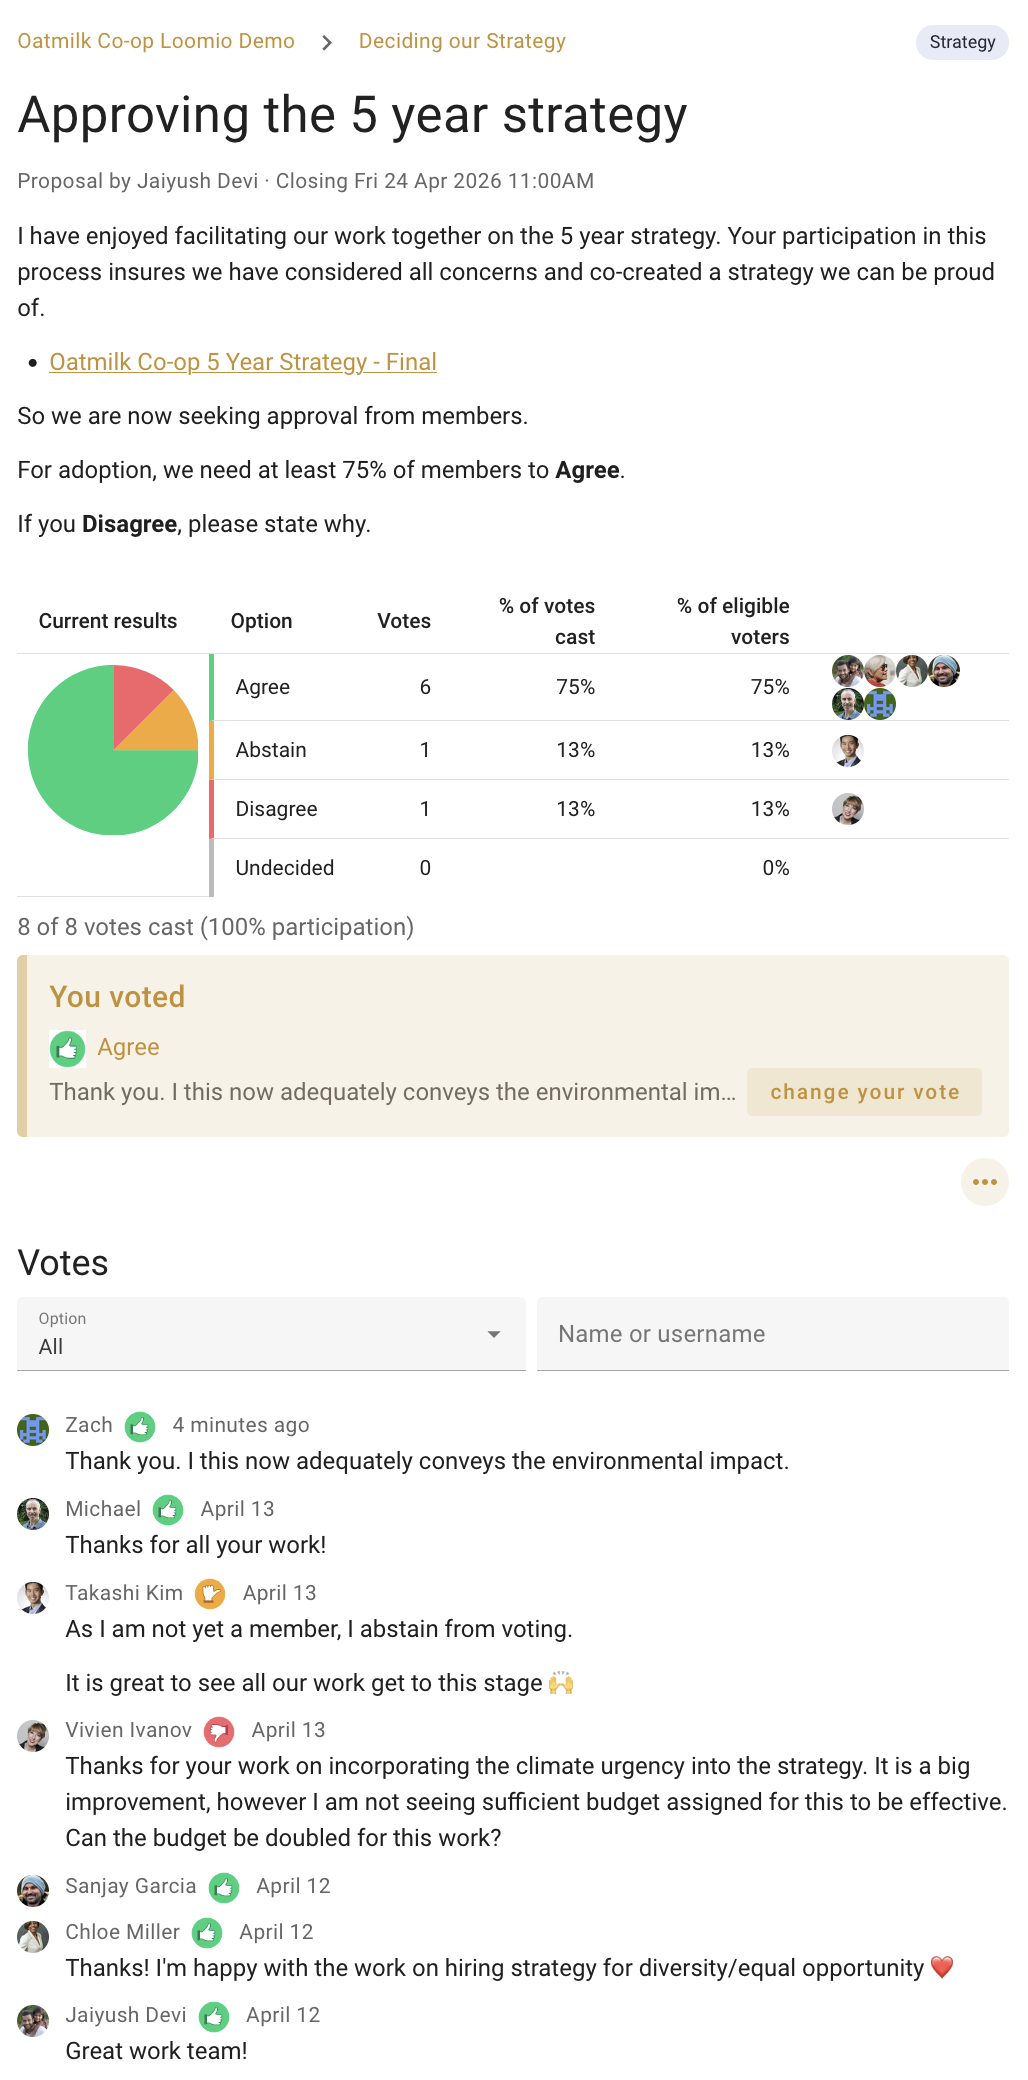Open Oatmilk Co-op Loomio Demo breadcrumb
Screen dimensions: 1028x2080
156,41
